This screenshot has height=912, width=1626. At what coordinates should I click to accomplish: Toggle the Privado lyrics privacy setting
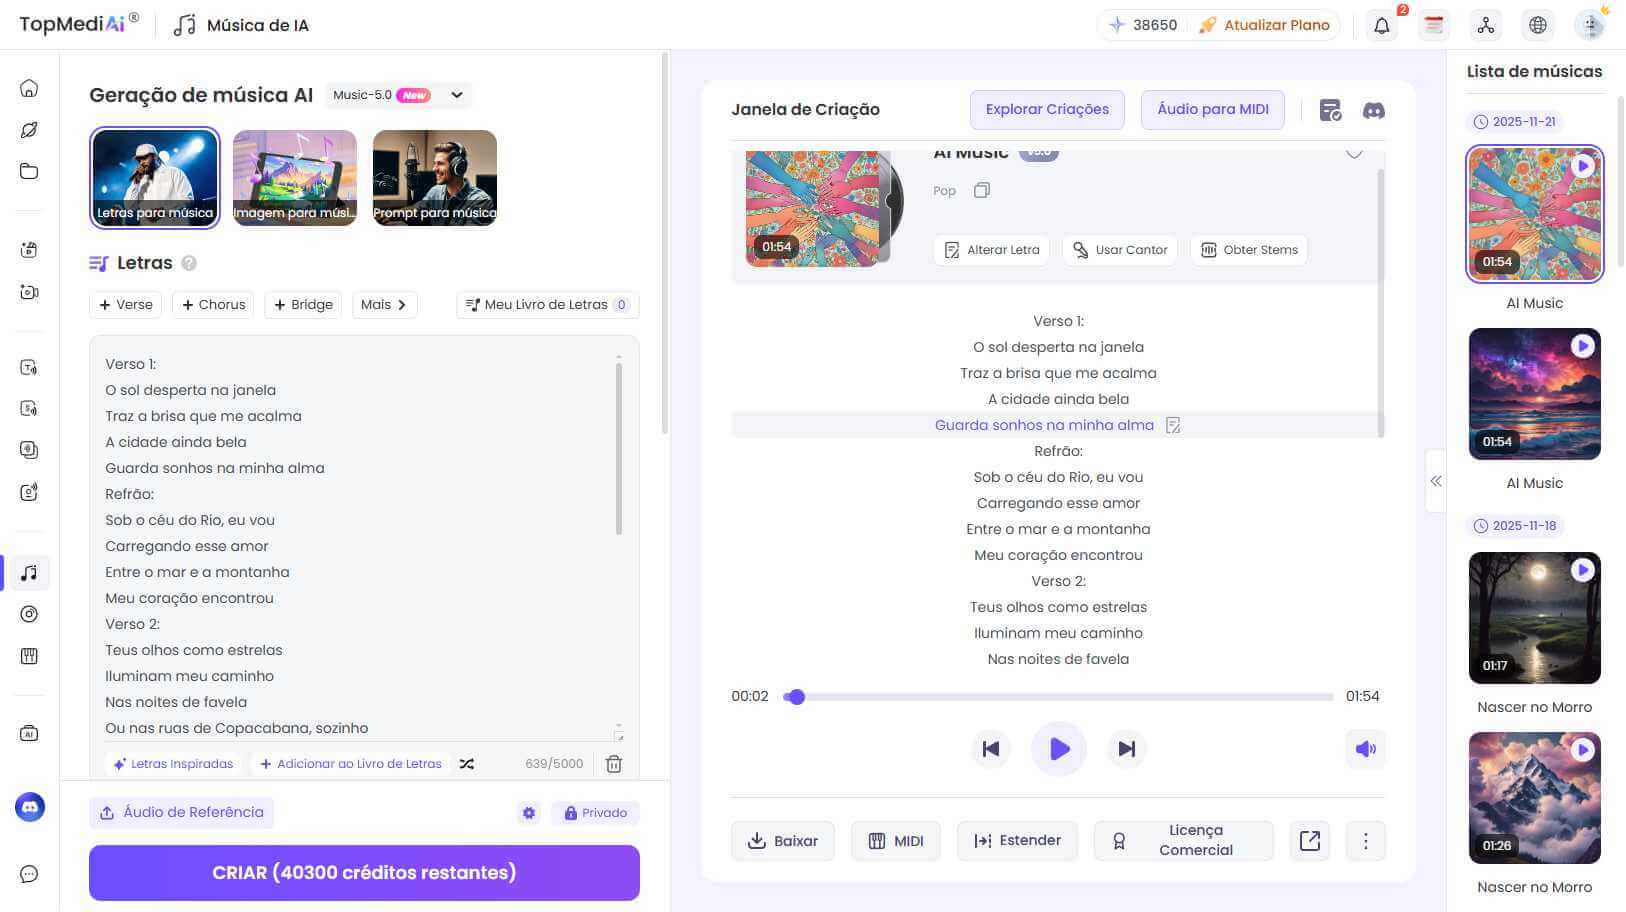point(595,813)
